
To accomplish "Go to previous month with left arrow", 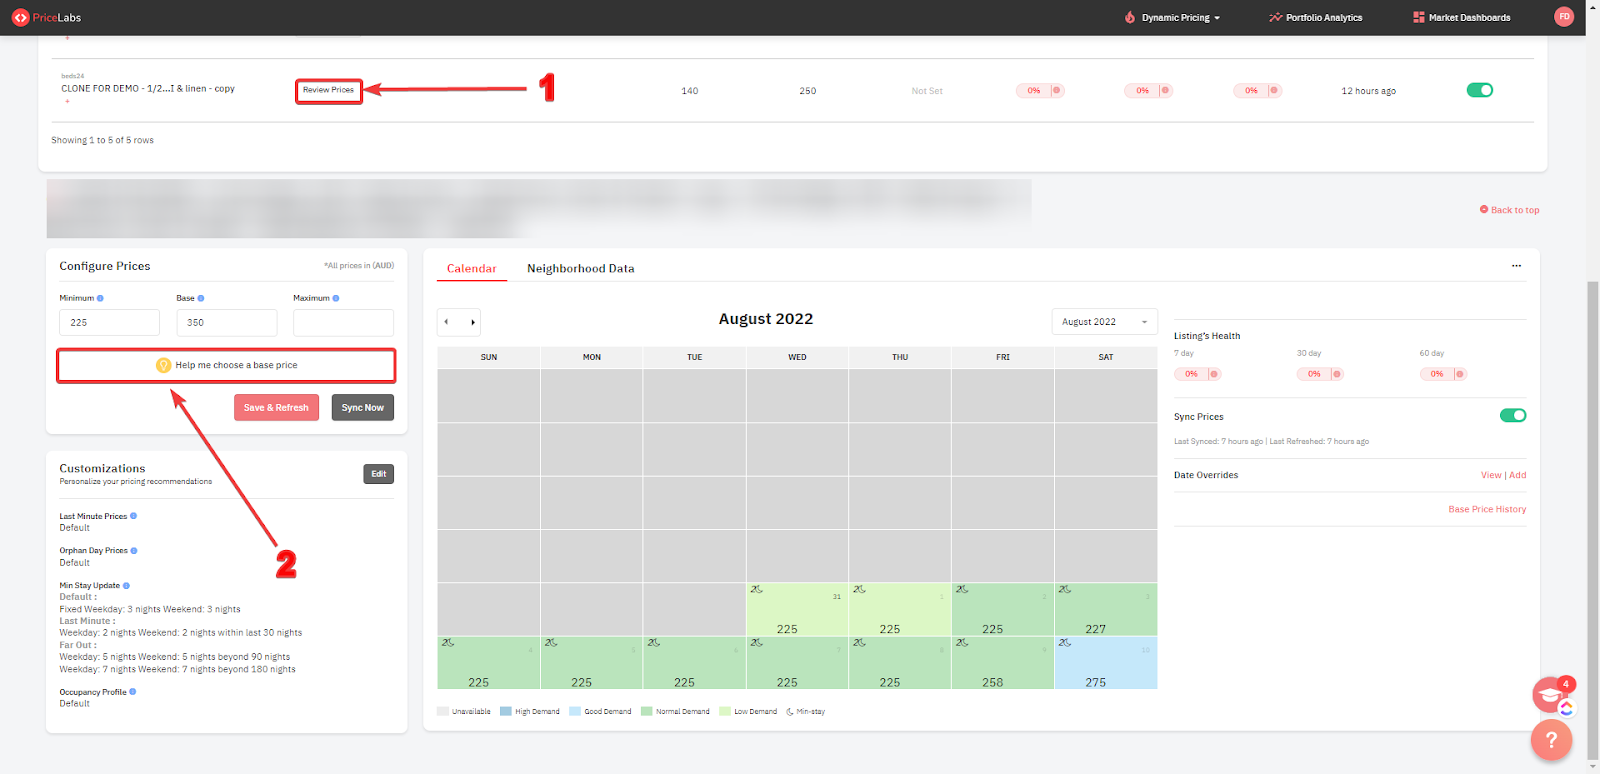I will tap(447, 322).
